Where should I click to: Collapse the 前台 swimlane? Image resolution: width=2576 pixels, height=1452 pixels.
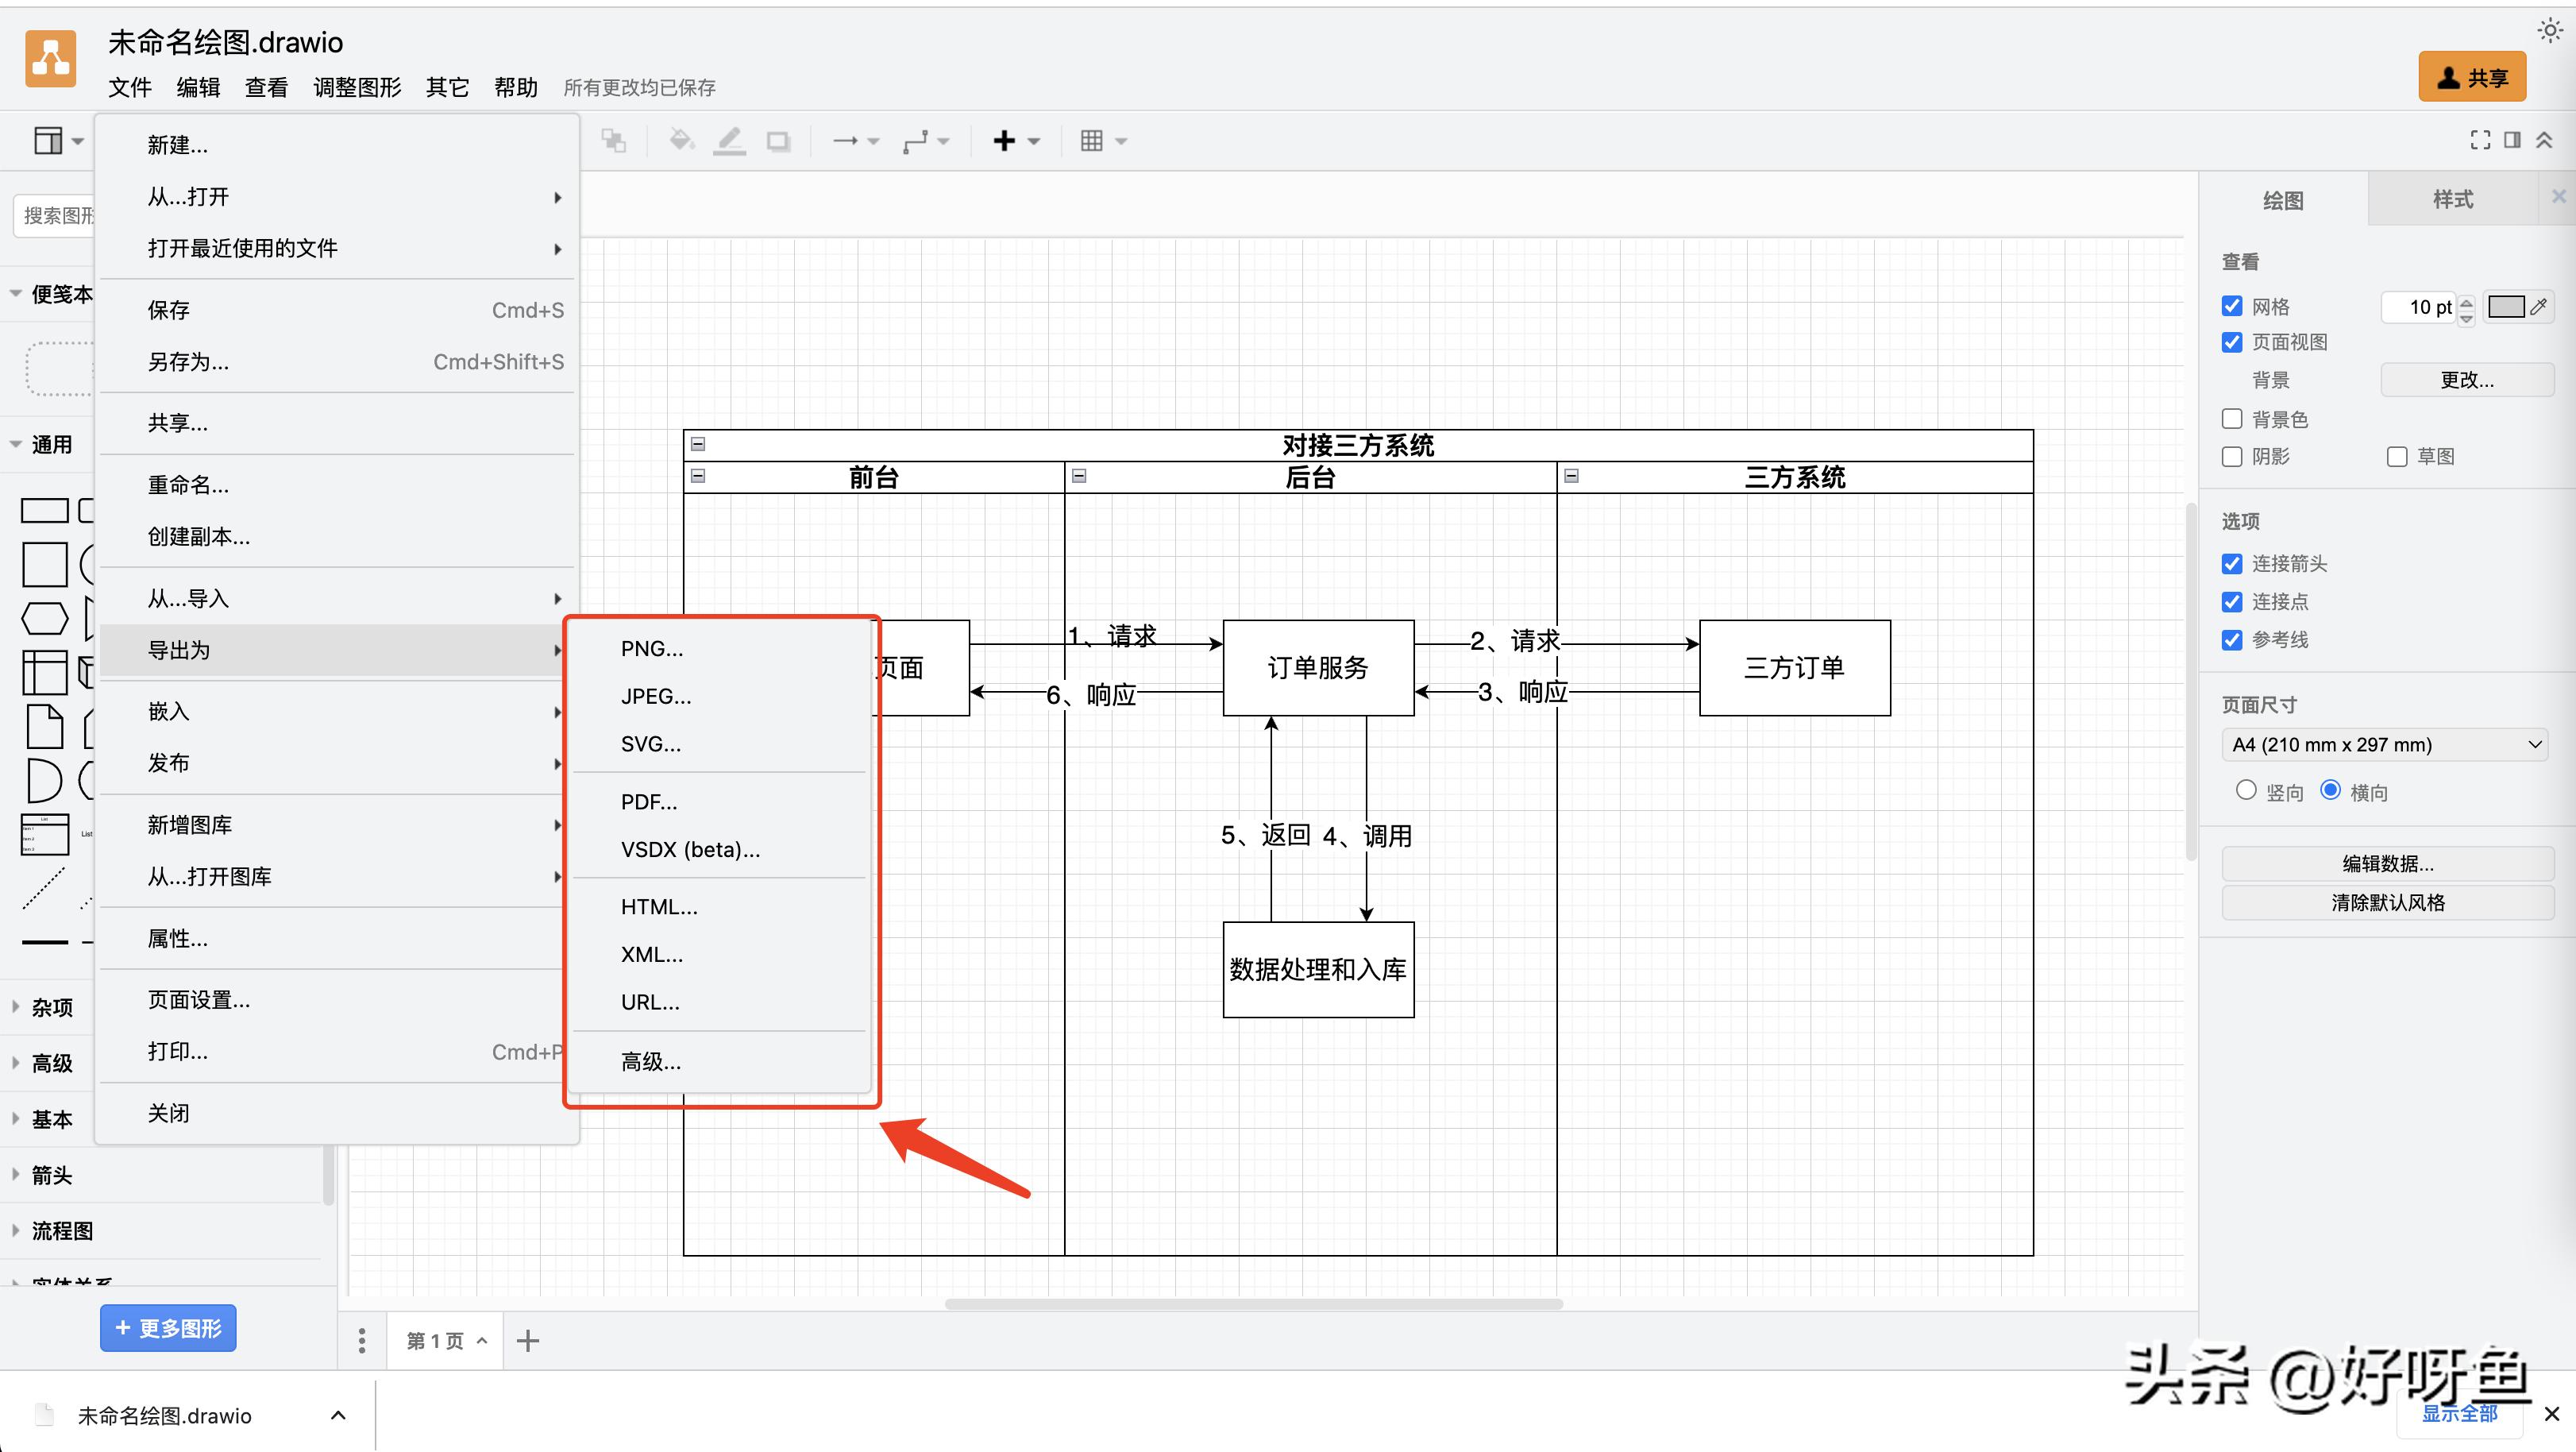click(x=698, y=476)
